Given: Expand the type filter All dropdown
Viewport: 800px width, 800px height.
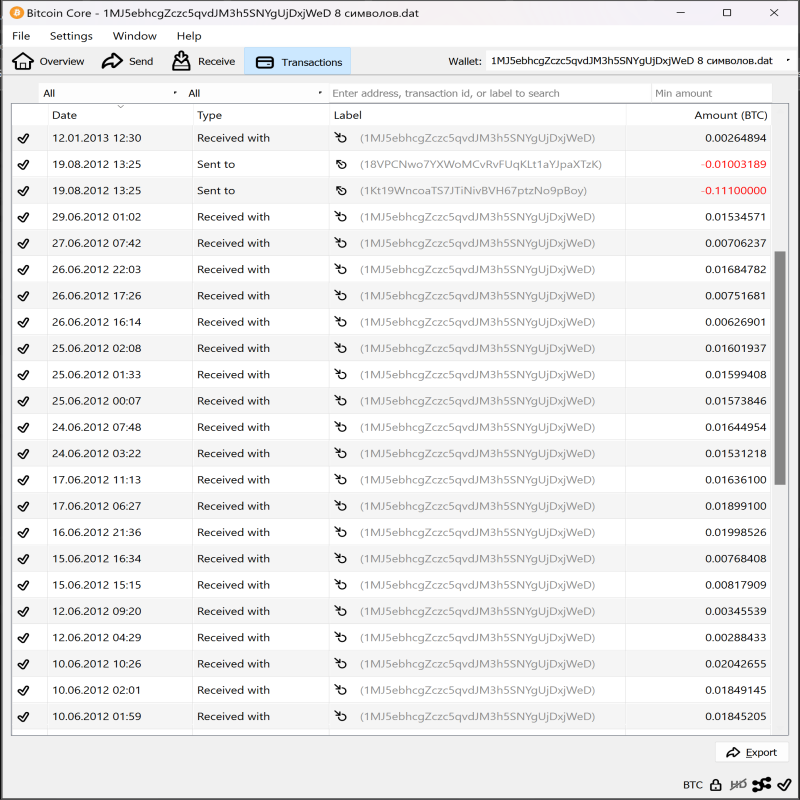Looking at the screenshot, I should (x=256, y=93).
